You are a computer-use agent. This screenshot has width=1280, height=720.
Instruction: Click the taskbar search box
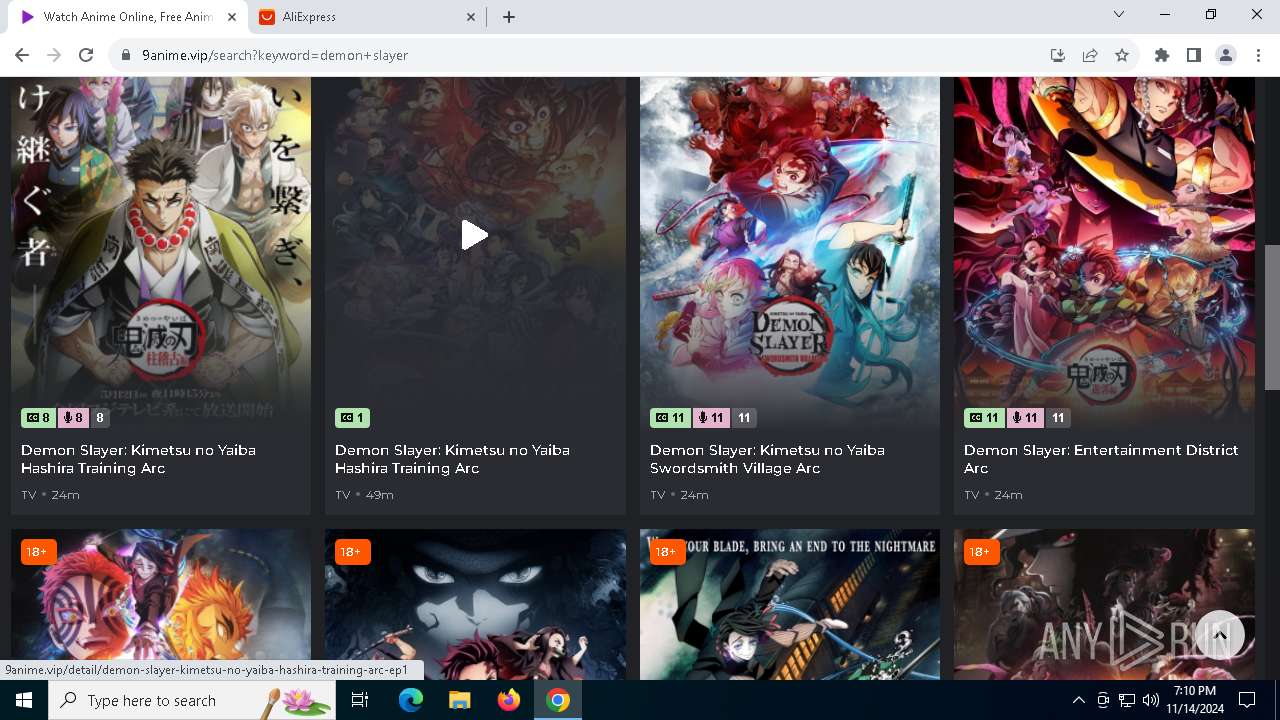194,700
